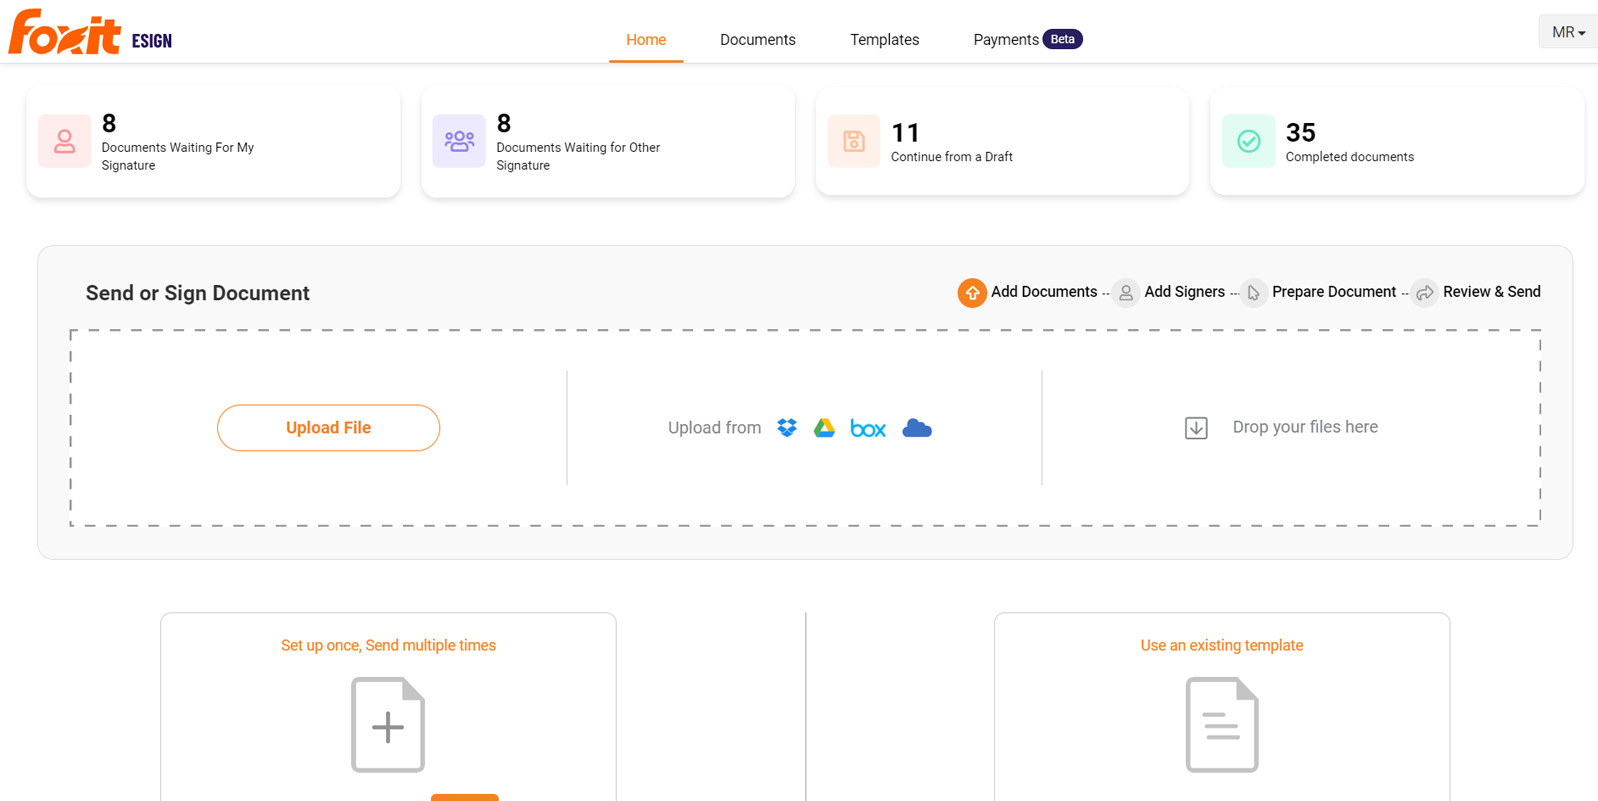Open the Home tab

[646, 40]
